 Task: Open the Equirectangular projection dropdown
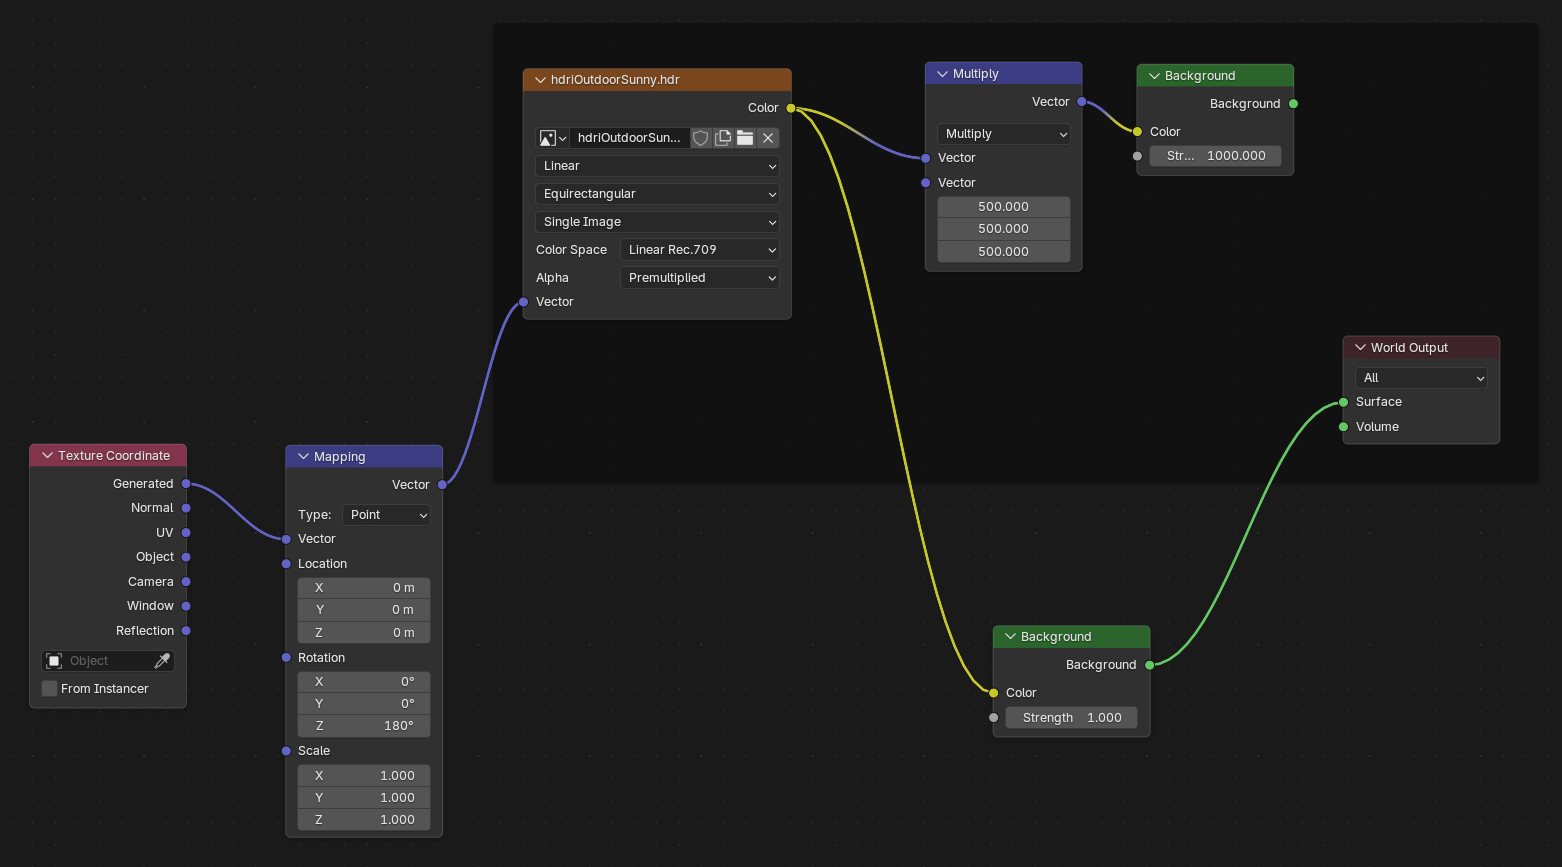pyautogui.click(x=657, y=193)
